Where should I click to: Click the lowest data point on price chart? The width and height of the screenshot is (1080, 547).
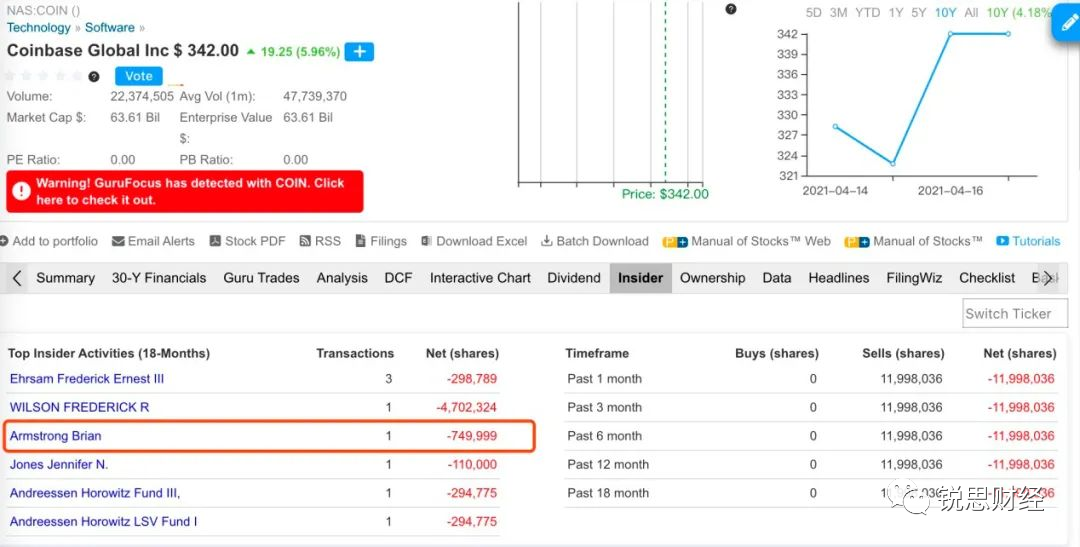point(893,163)
